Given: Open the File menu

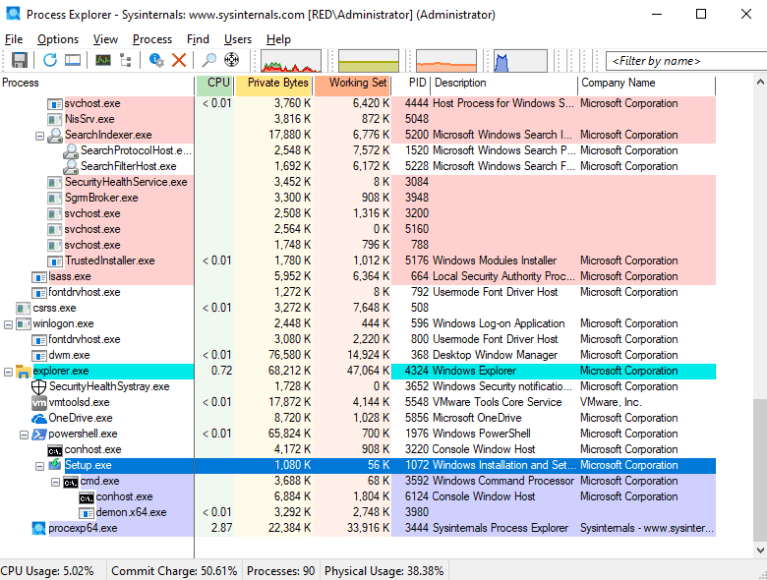Looking at the screenshot, I should point(14,39).
